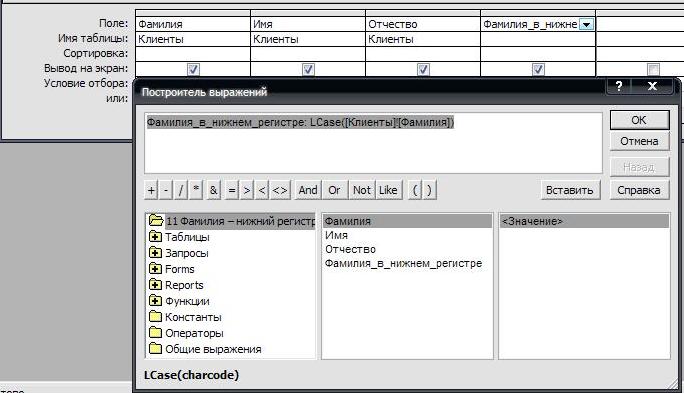Select Фамилия in the middle list

click(x=407, y=221)
